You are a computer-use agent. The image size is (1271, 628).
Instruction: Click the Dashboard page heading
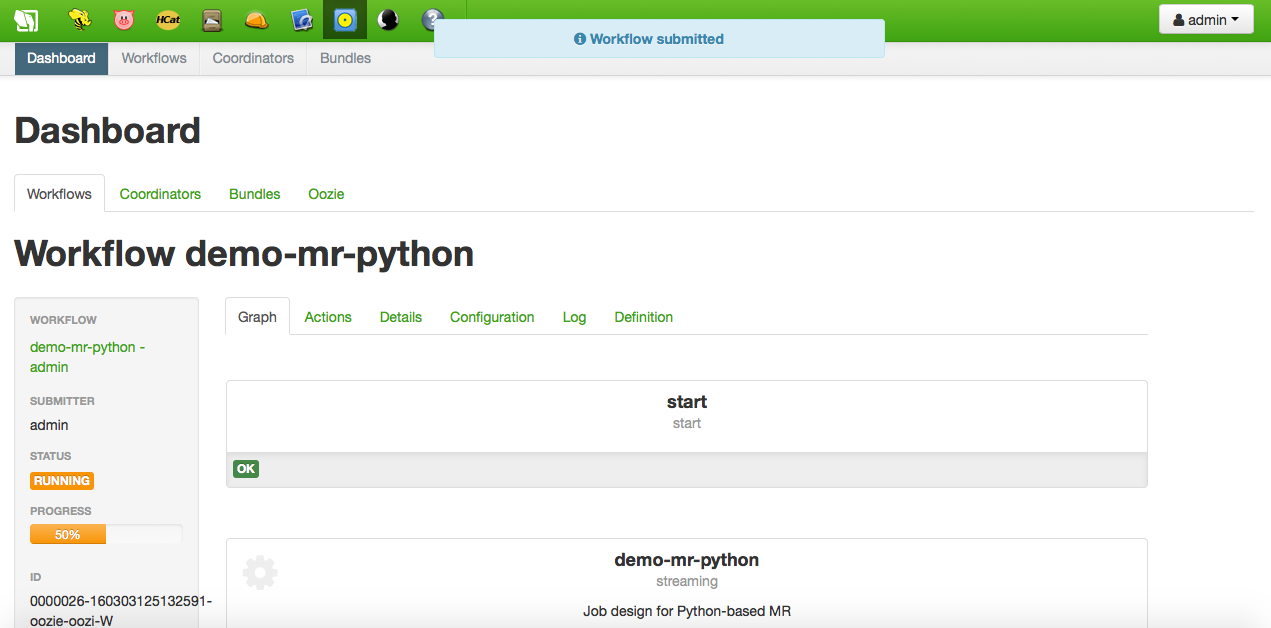(x=108, y=131)
